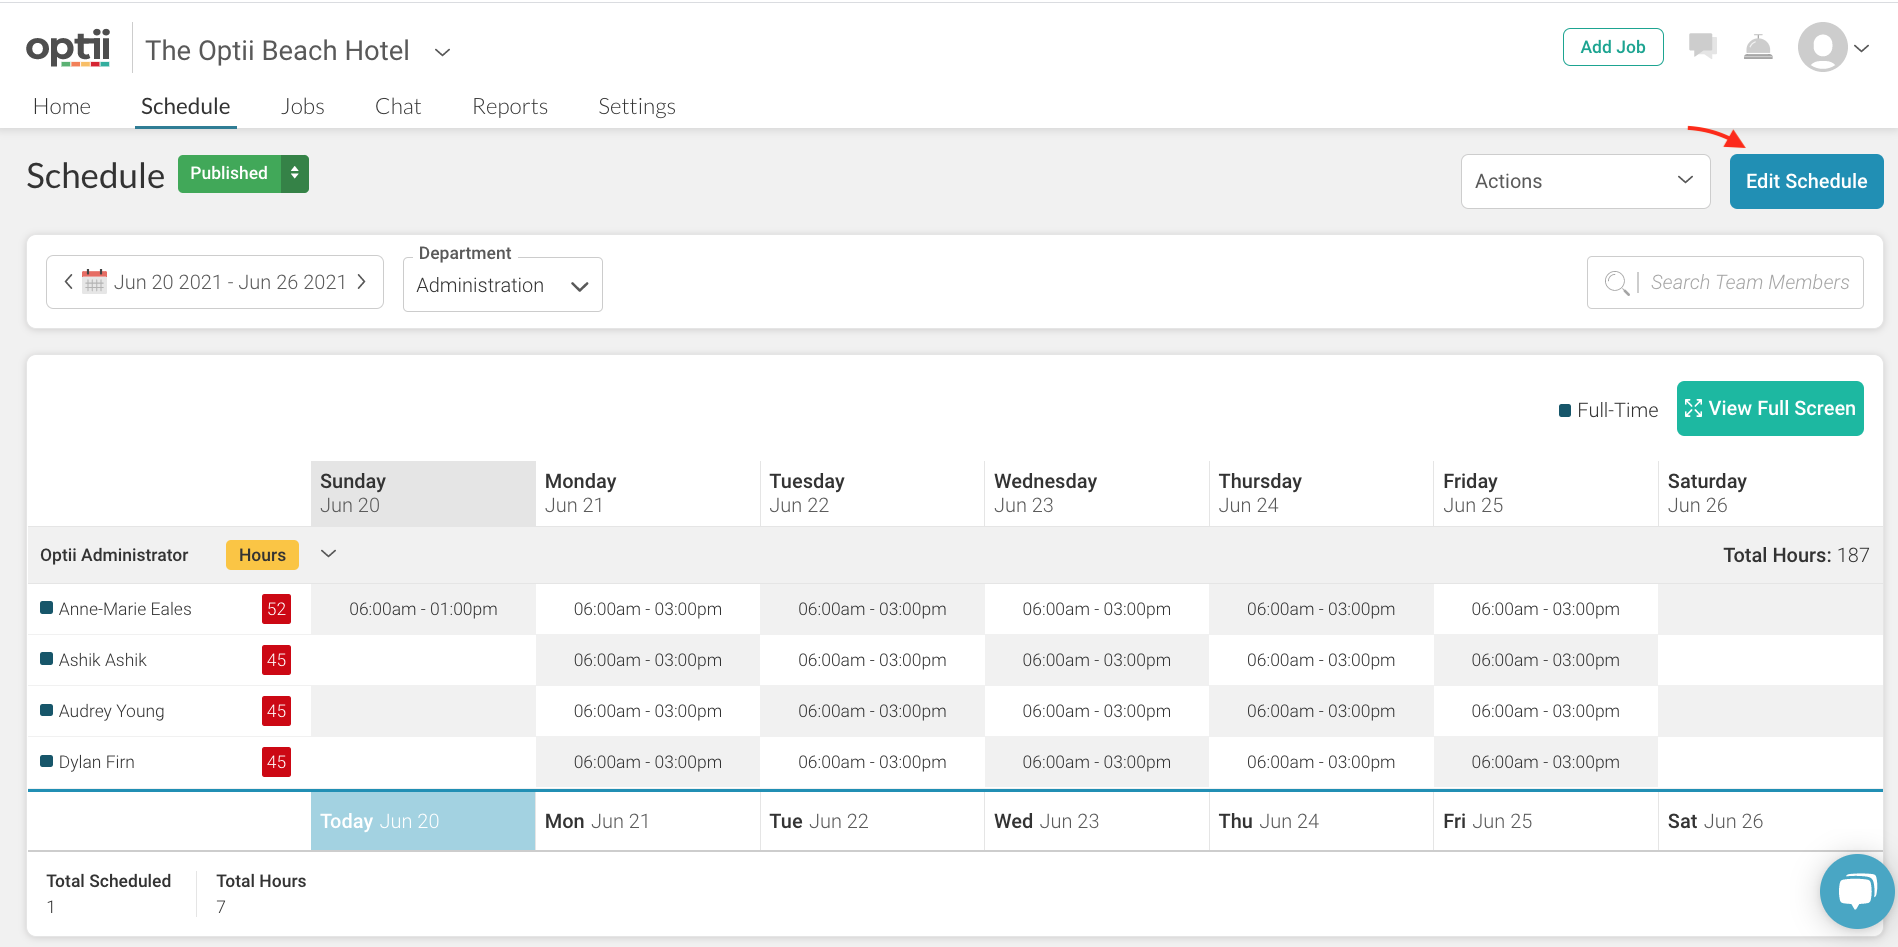Click Anne-Marie Eales' Sunday 06:00am-01:00pm shift
Image resolution: width=1898 pixels, height=947 pixels.
pos(423,609)
